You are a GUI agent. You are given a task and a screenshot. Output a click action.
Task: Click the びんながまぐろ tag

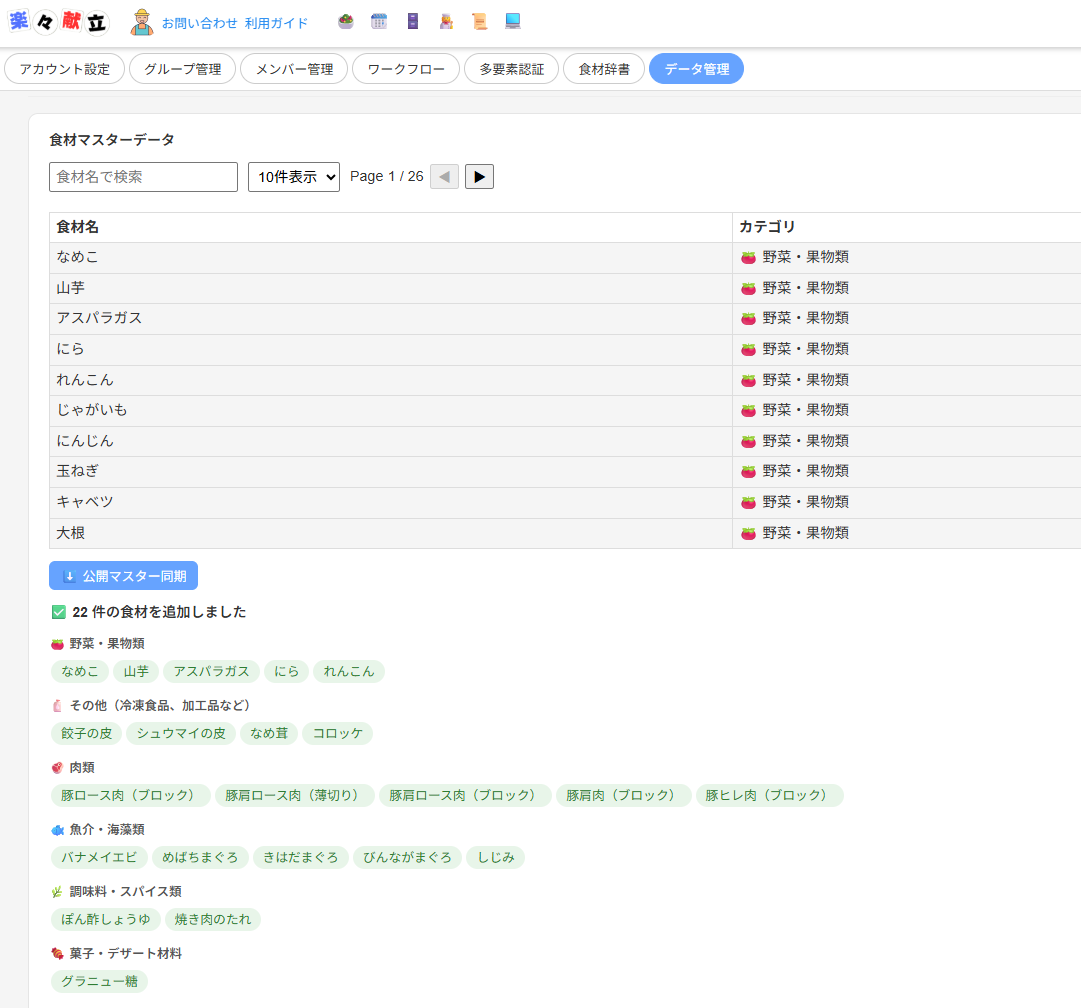click(407, 858)
